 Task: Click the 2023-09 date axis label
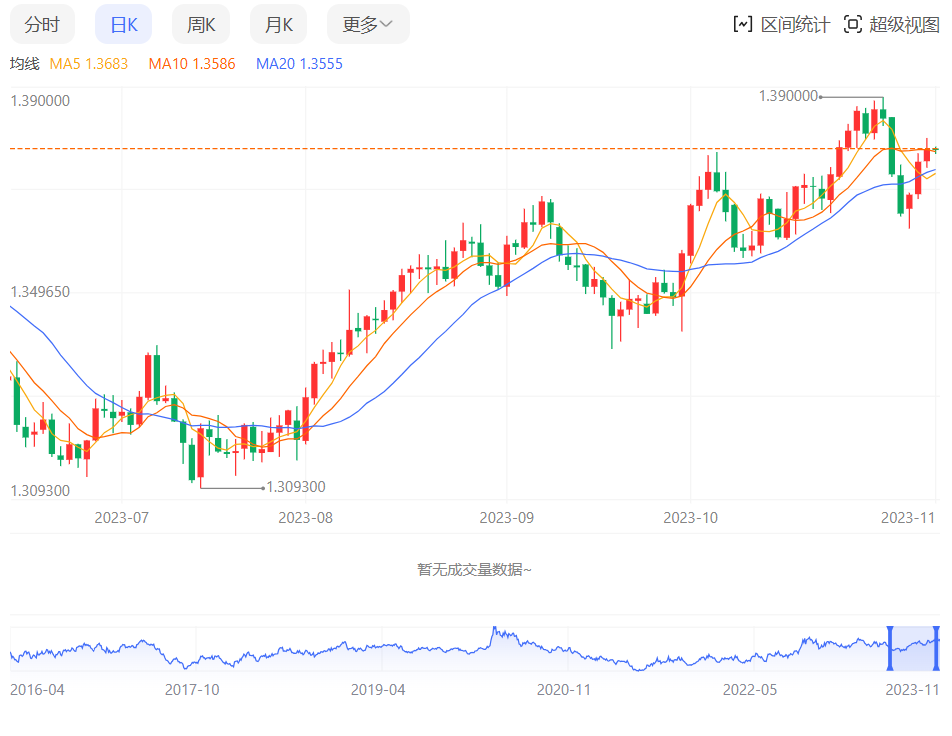point(506,518)
